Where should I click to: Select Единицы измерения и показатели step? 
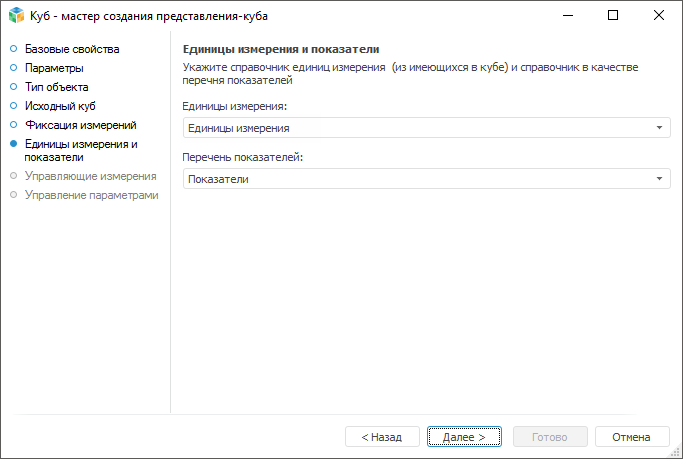coord(81,150)
